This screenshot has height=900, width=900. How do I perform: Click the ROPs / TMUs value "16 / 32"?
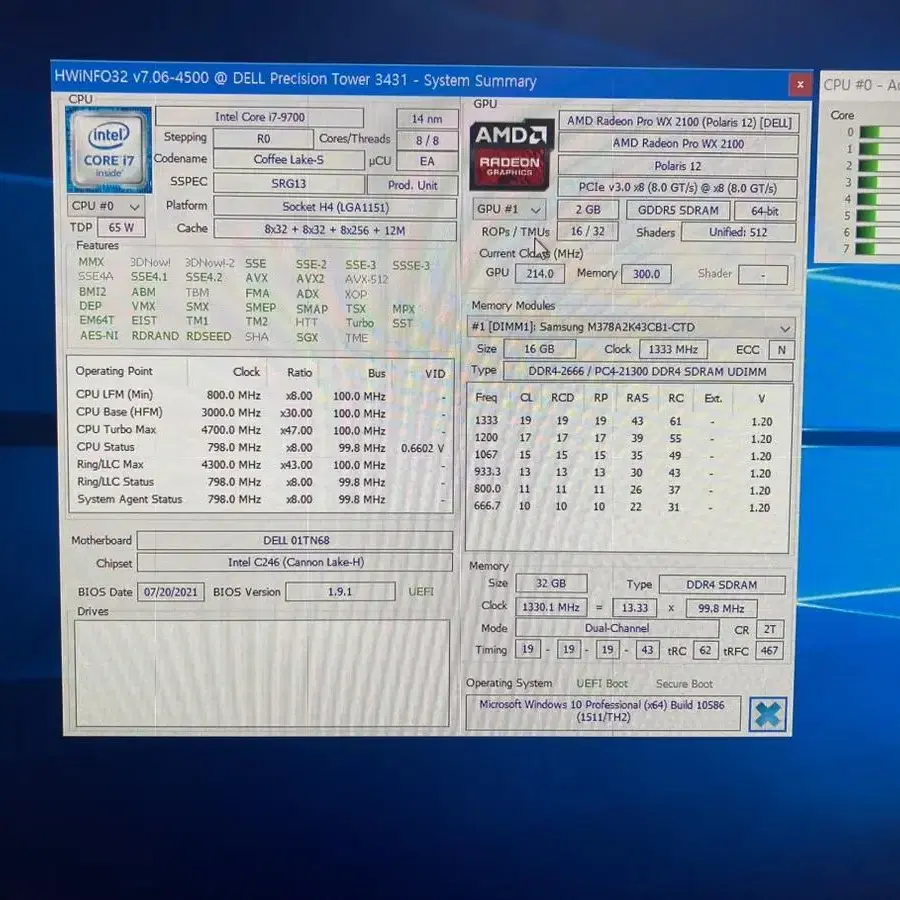click(x=588, y=231)
